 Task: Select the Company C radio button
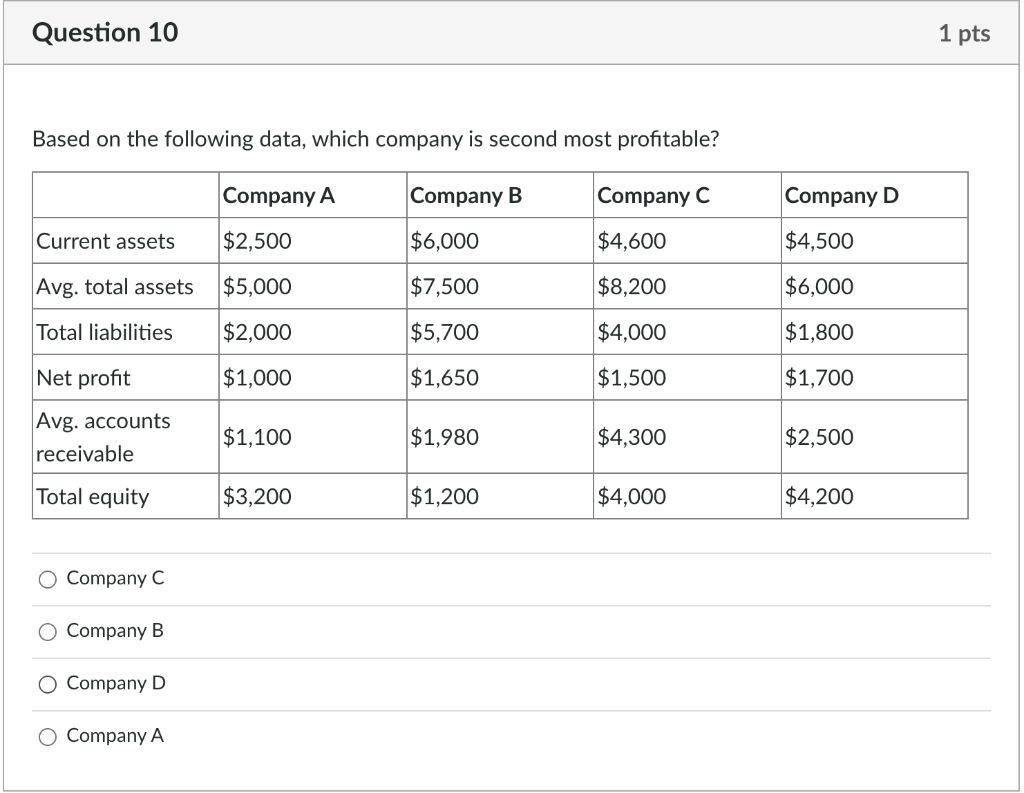point(46,578)
